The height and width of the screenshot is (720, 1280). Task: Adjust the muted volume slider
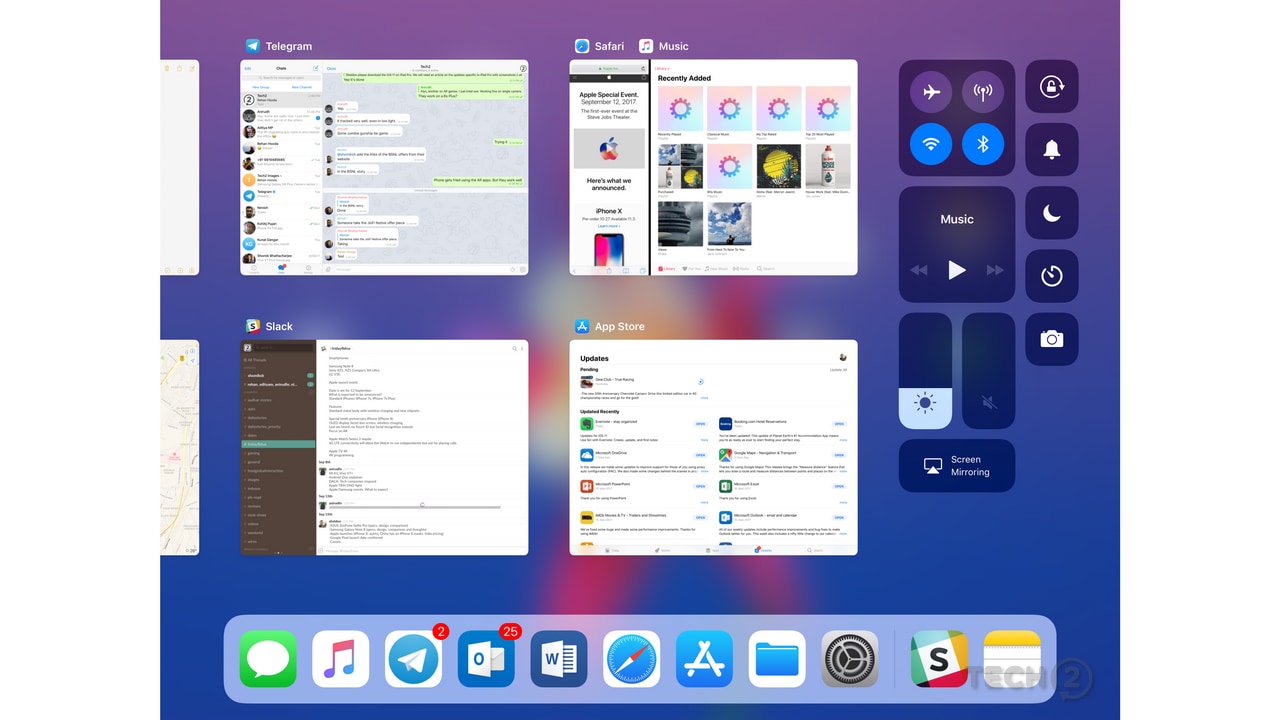pyautogui.click(x=989, y=371)
